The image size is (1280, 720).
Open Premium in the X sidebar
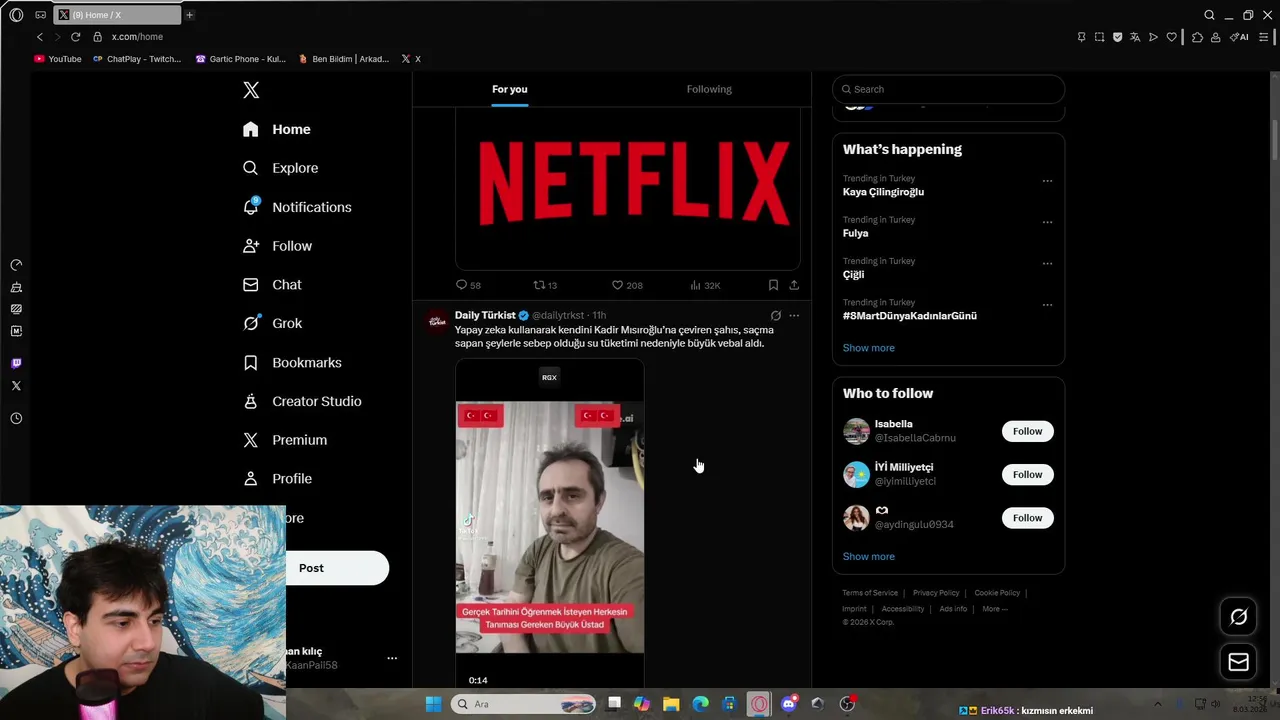pos(285,440)
